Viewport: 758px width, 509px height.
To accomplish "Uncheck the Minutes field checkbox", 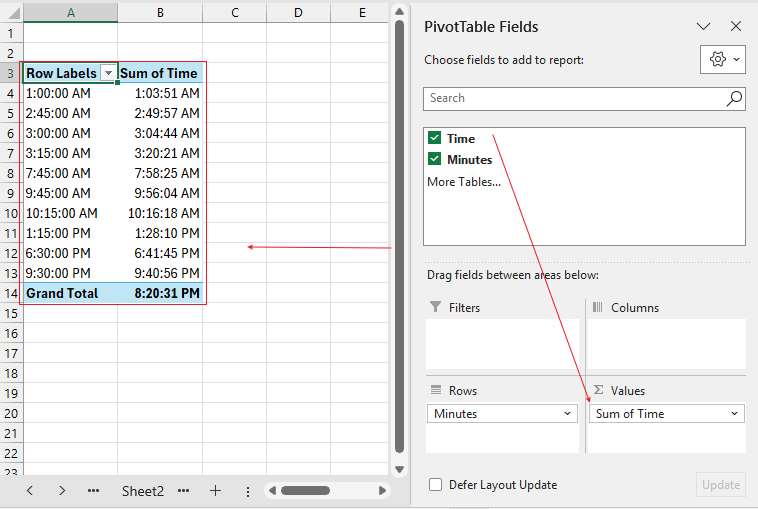I will pos(434,159).
